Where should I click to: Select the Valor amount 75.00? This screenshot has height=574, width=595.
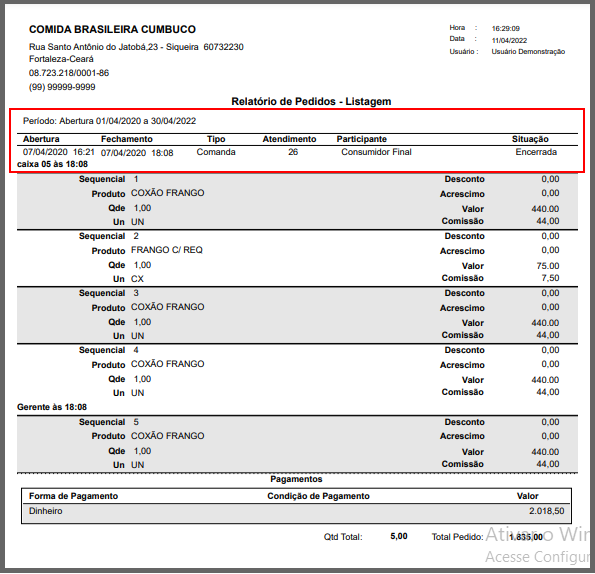click(548, 266)
